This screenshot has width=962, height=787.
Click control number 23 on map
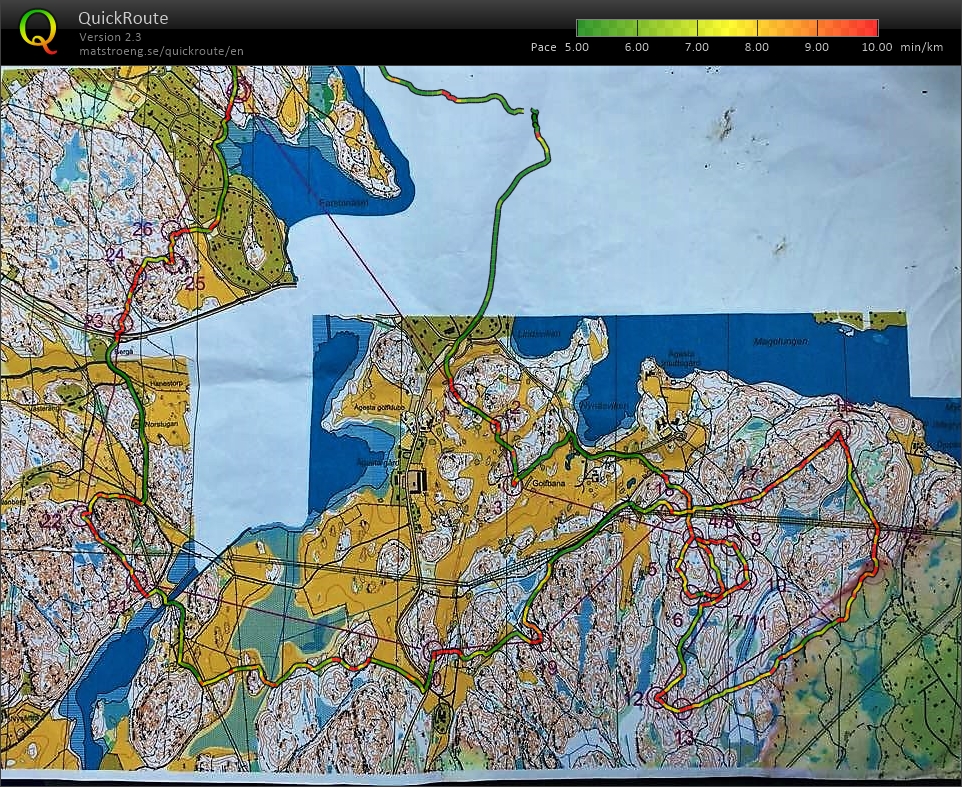(94, 321)
